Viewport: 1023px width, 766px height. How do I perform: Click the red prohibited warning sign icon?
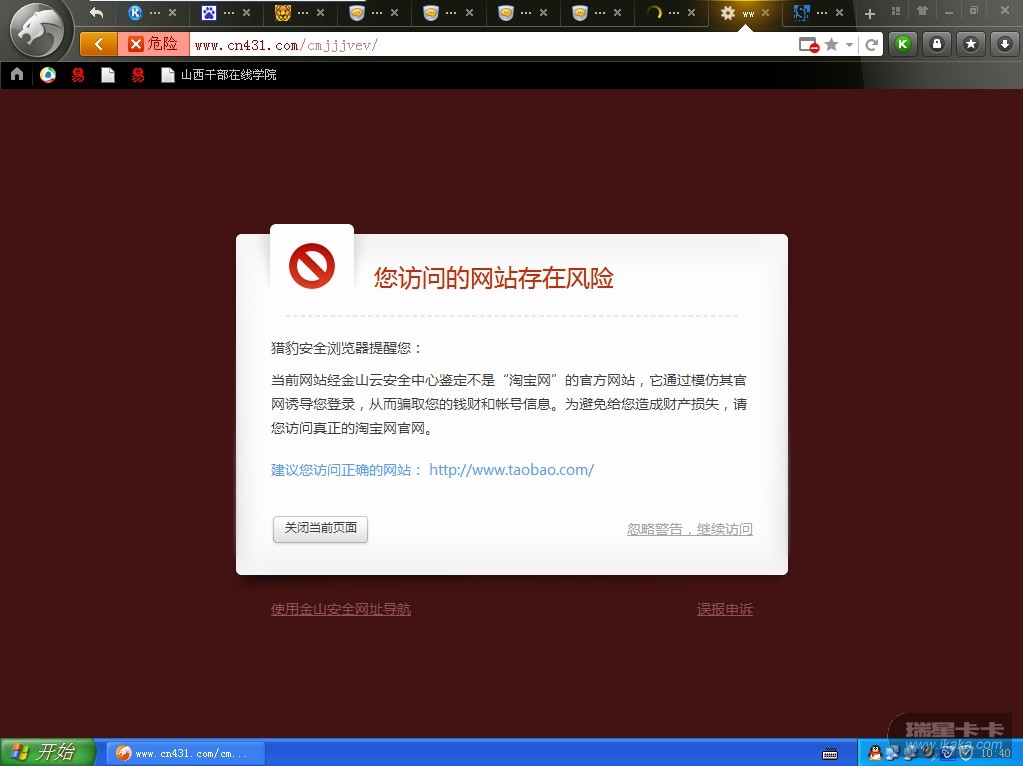pyautogui.click(x=312, y=266)
